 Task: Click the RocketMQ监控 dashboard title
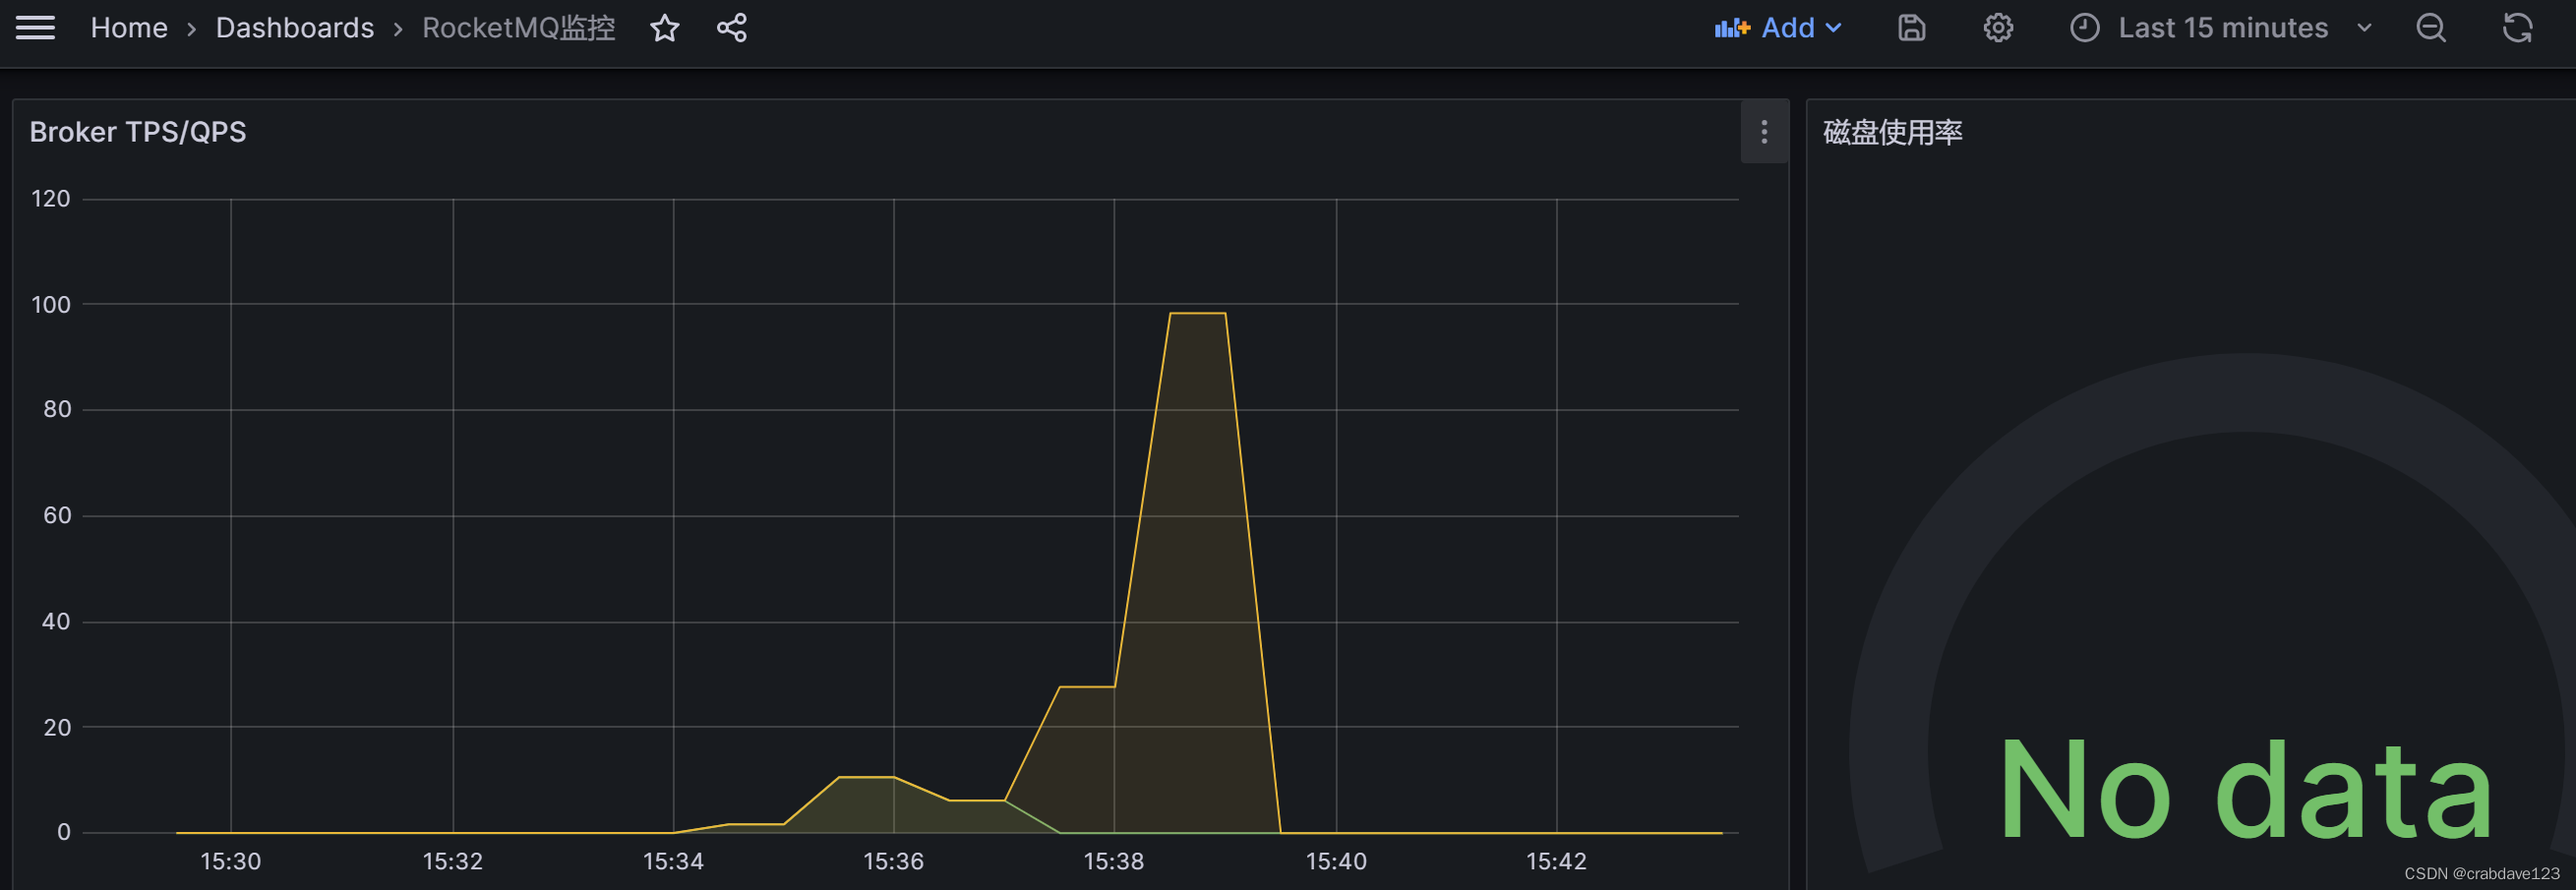pyautogui.click(x=518, y=28)
